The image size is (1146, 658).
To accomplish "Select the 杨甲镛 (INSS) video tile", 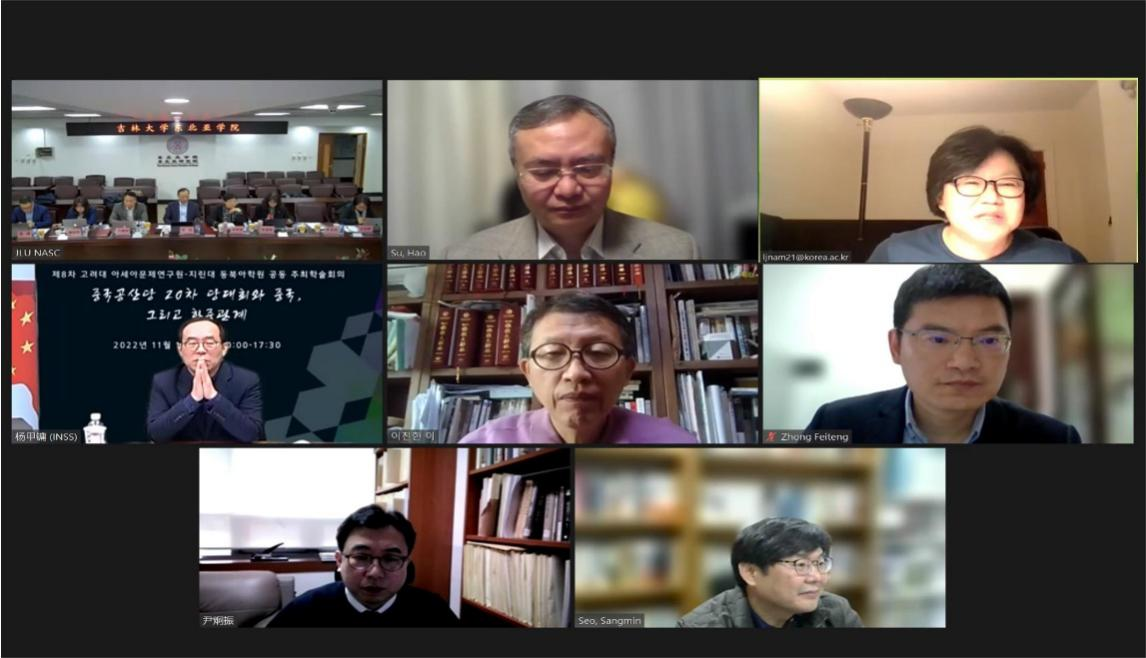I will [197, 353].
